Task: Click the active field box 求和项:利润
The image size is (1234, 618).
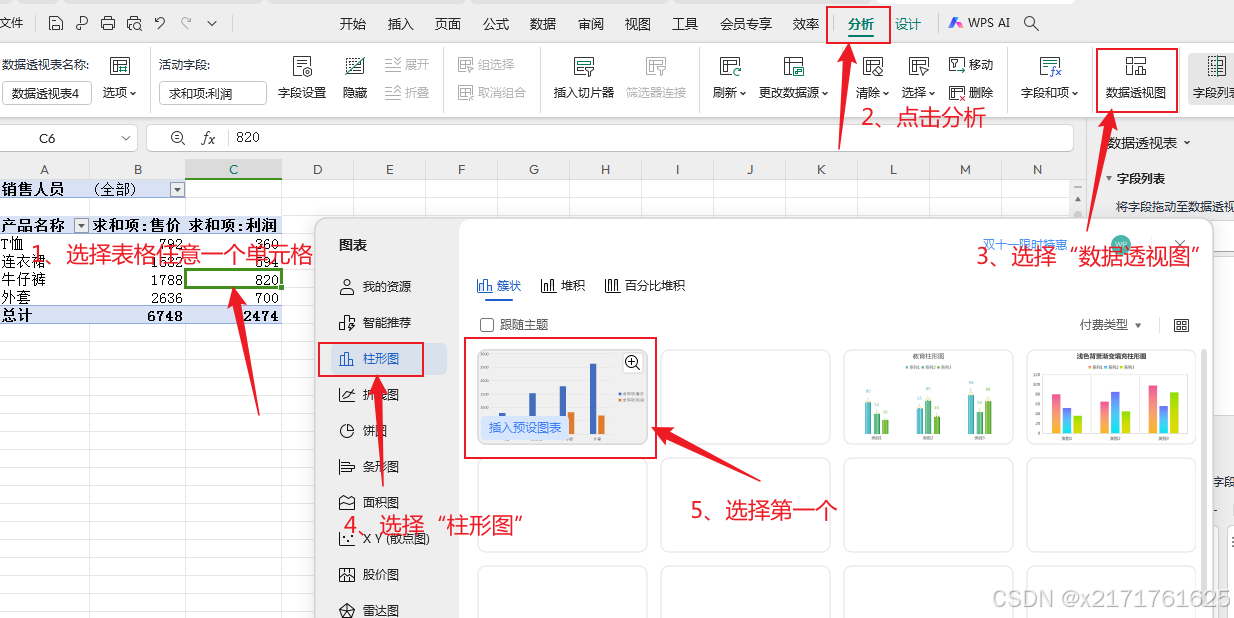Action: 212,93
